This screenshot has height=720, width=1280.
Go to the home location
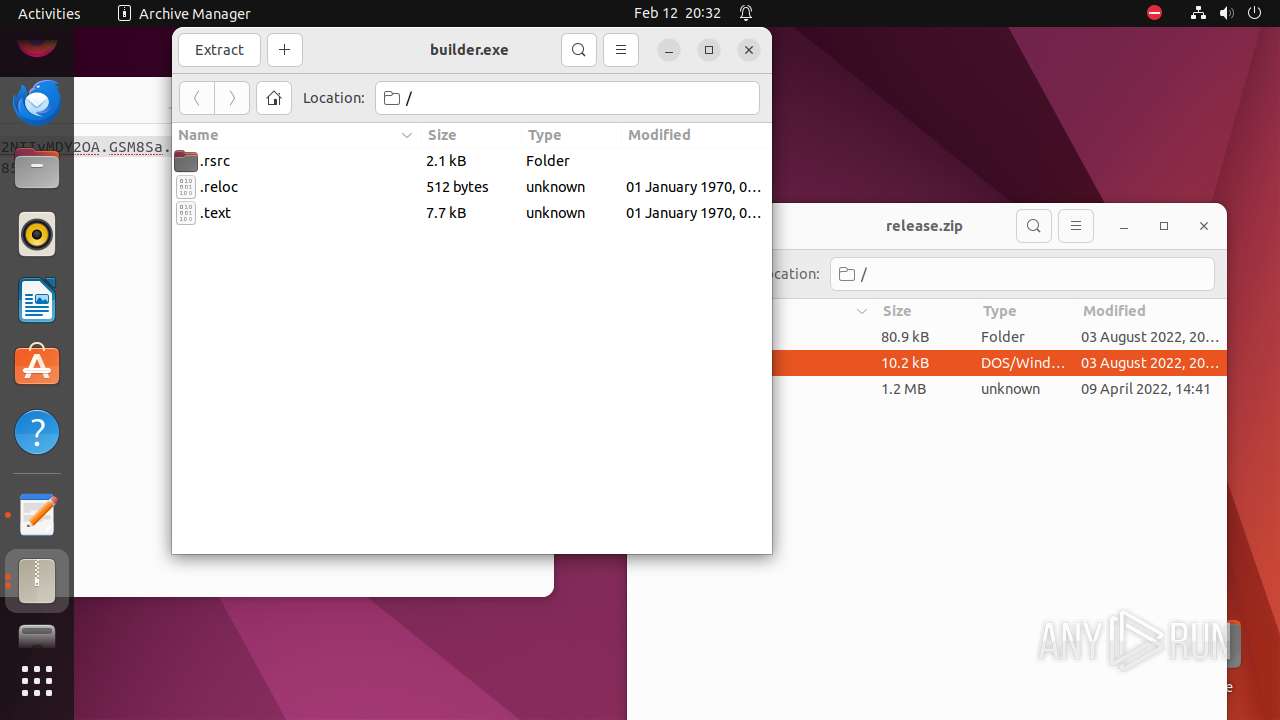pyautogui.click(x=274, y=98)
